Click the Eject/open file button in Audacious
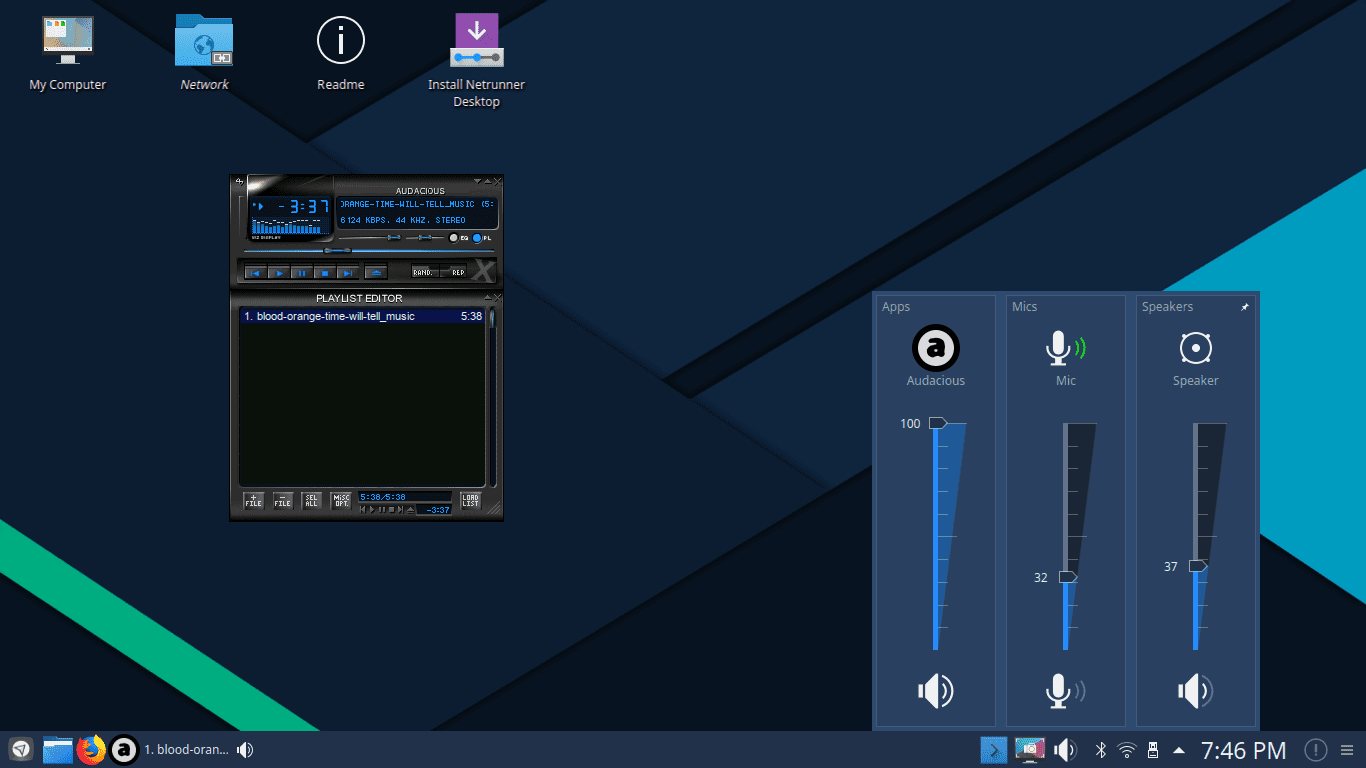The height and width of the screenshot is (768, 1366). (375, 272)
